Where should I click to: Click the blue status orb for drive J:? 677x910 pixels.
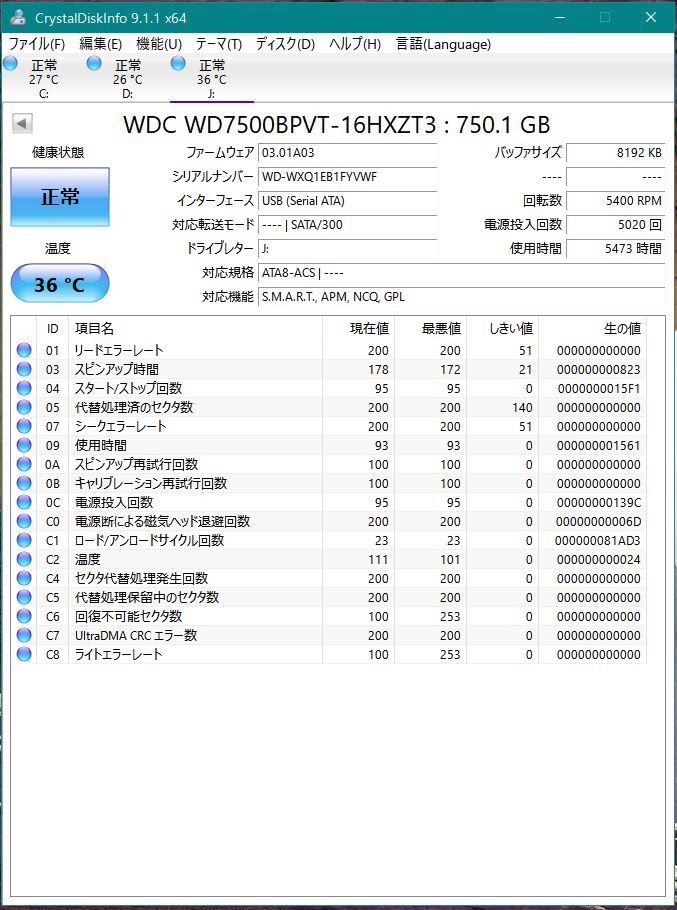(x=178, y=63)
